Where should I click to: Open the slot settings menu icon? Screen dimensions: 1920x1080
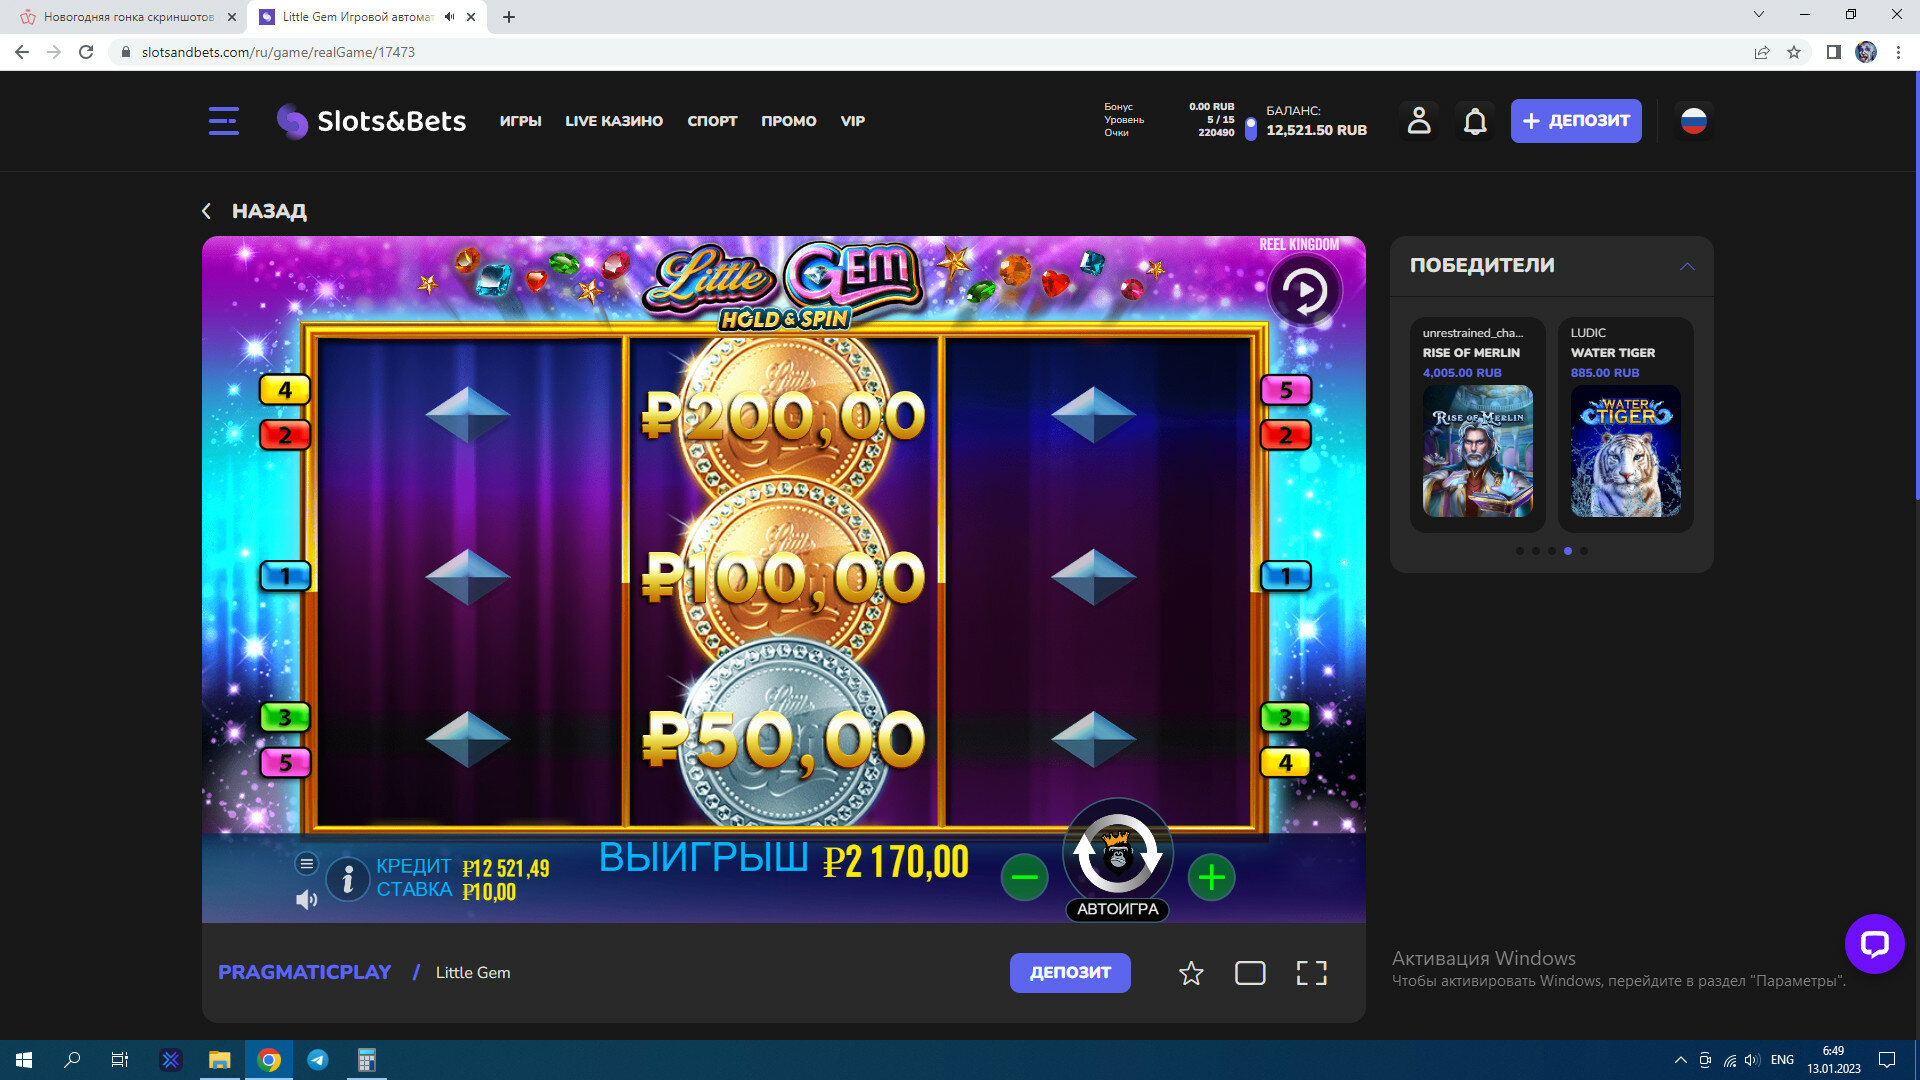tap(307, 863)
